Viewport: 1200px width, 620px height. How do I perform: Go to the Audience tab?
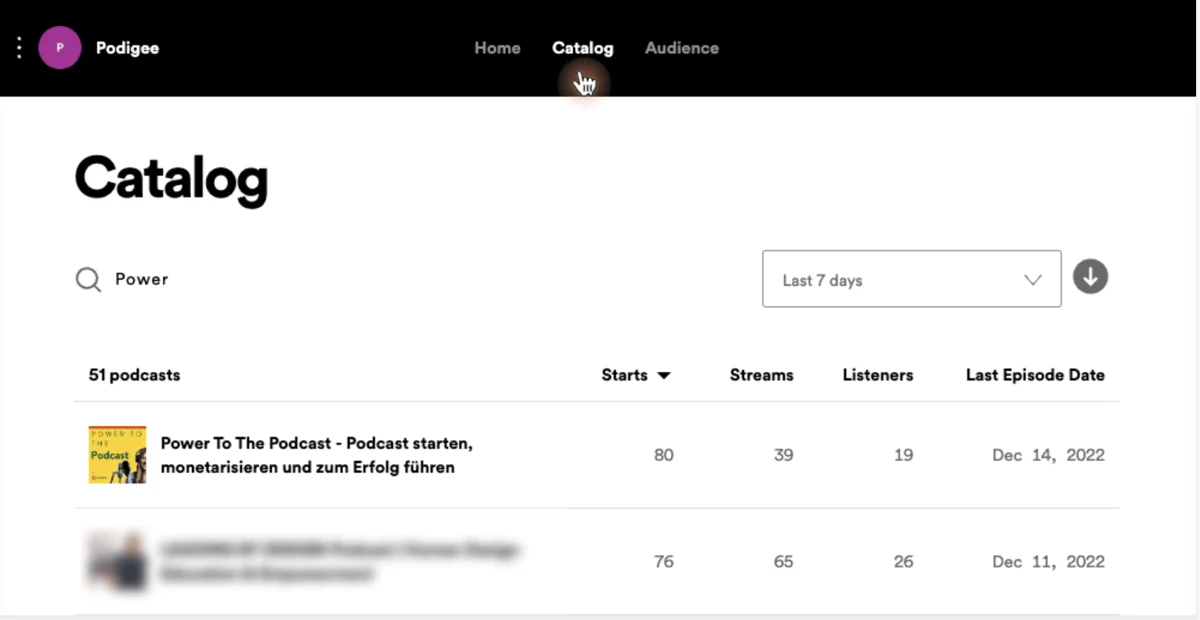pos(682,48)
